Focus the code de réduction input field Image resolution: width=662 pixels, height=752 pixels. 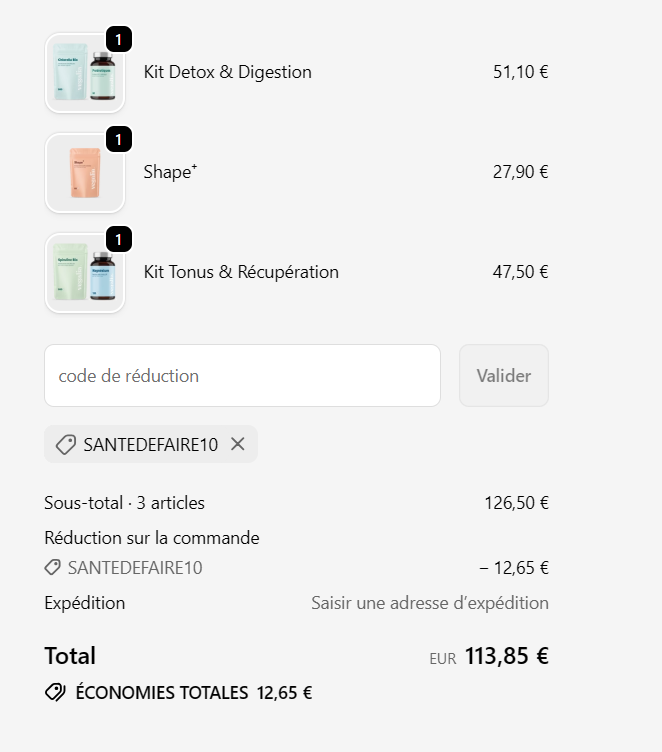coord(242,376)
